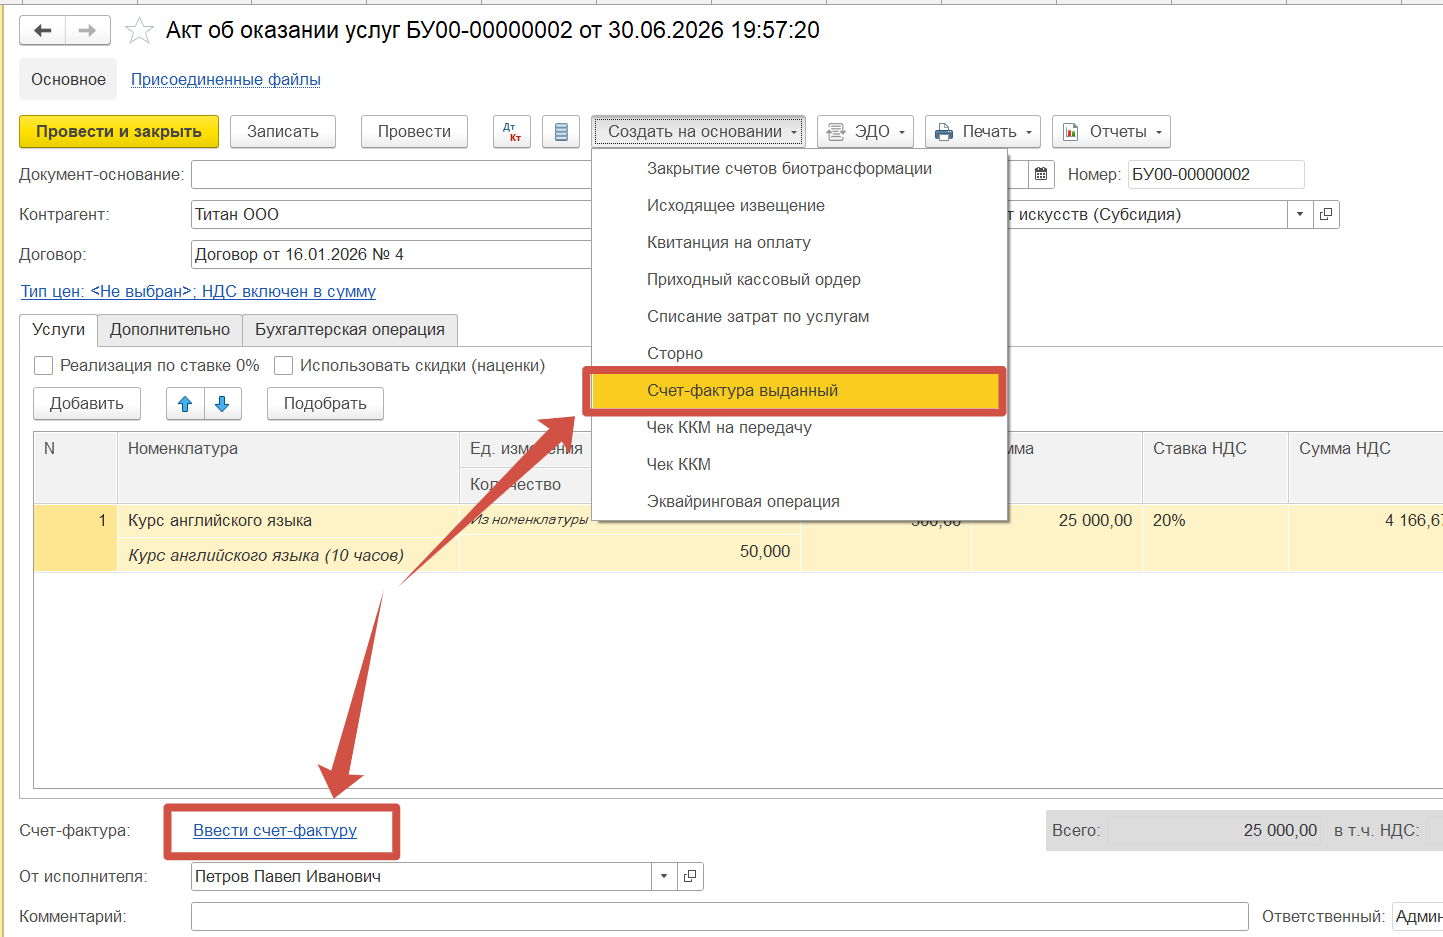1443x937 pixels.
Task: Move row down with blue arrow
Action: click(x=222, y=404)
